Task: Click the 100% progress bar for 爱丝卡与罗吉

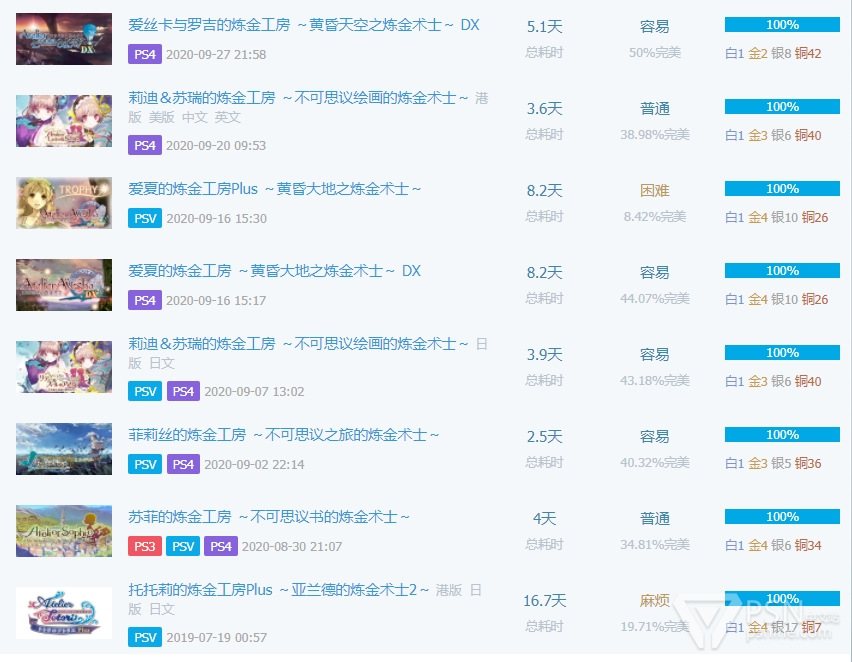Action: pyautogui.click(x=782, y=25)
